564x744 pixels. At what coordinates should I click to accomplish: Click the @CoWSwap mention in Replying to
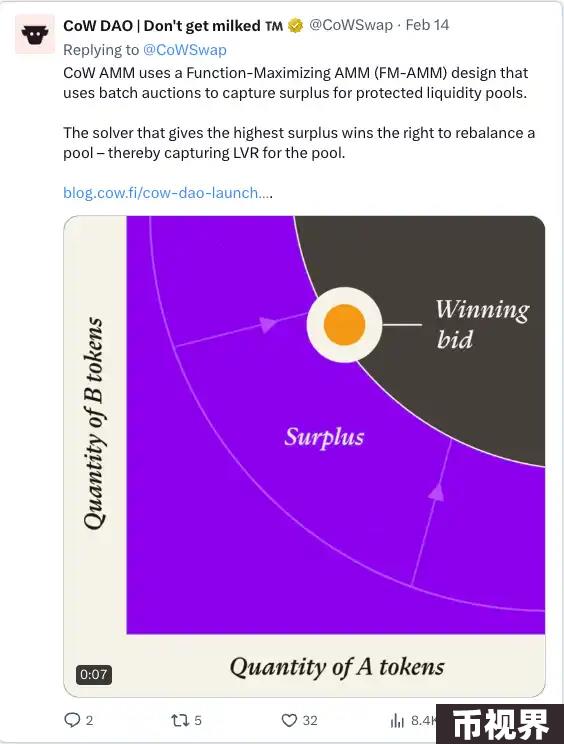click(185, 50)
